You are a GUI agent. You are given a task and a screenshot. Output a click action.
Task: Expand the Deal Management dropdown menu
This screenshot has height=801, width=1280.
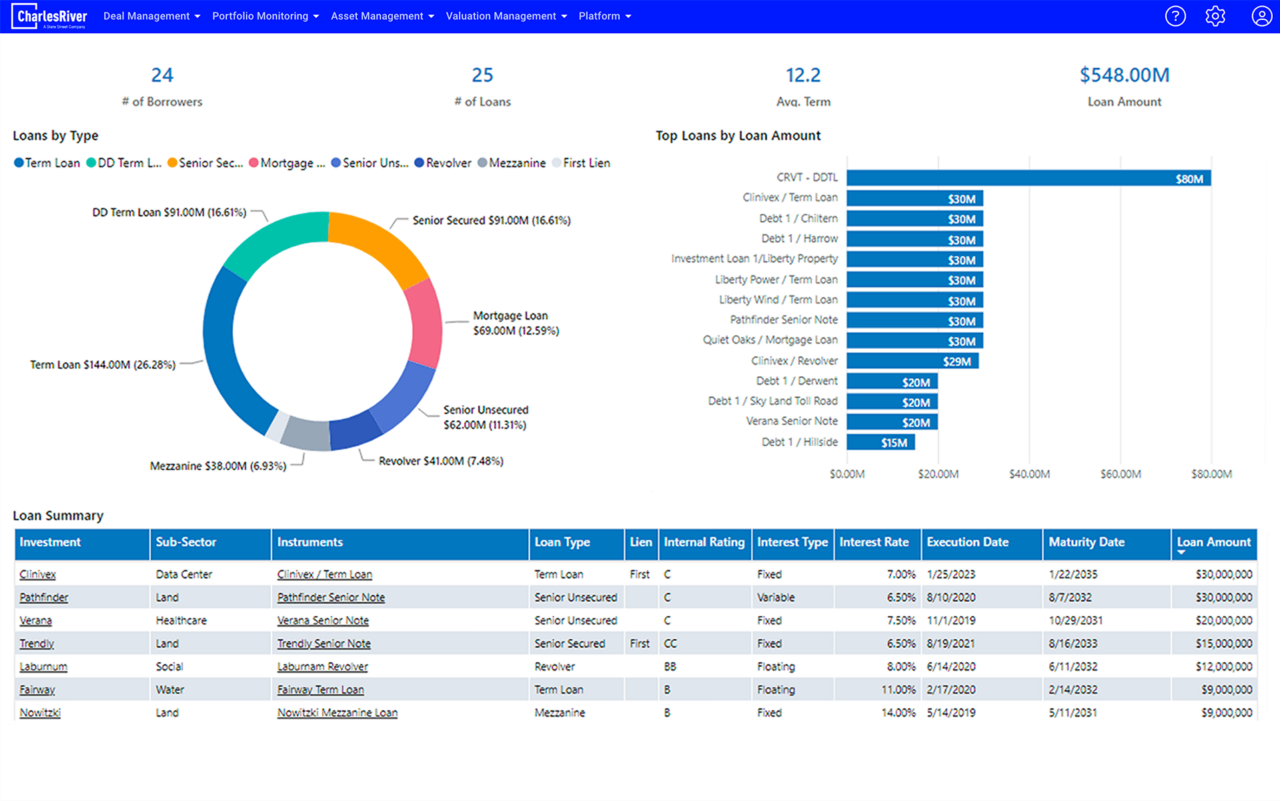pyautogui.click(x=151, y=16)
